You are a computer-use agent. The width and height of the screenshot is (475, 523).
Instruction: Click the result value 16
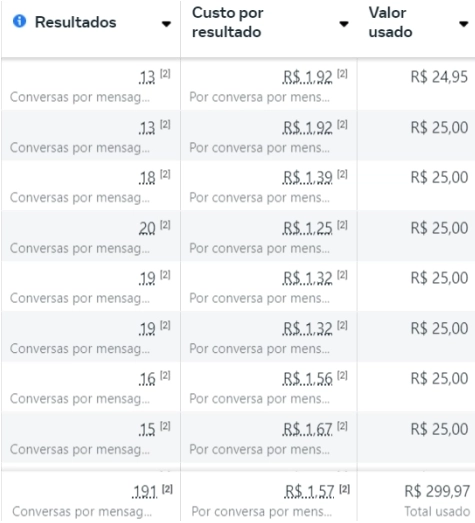(x=147, y=379)
